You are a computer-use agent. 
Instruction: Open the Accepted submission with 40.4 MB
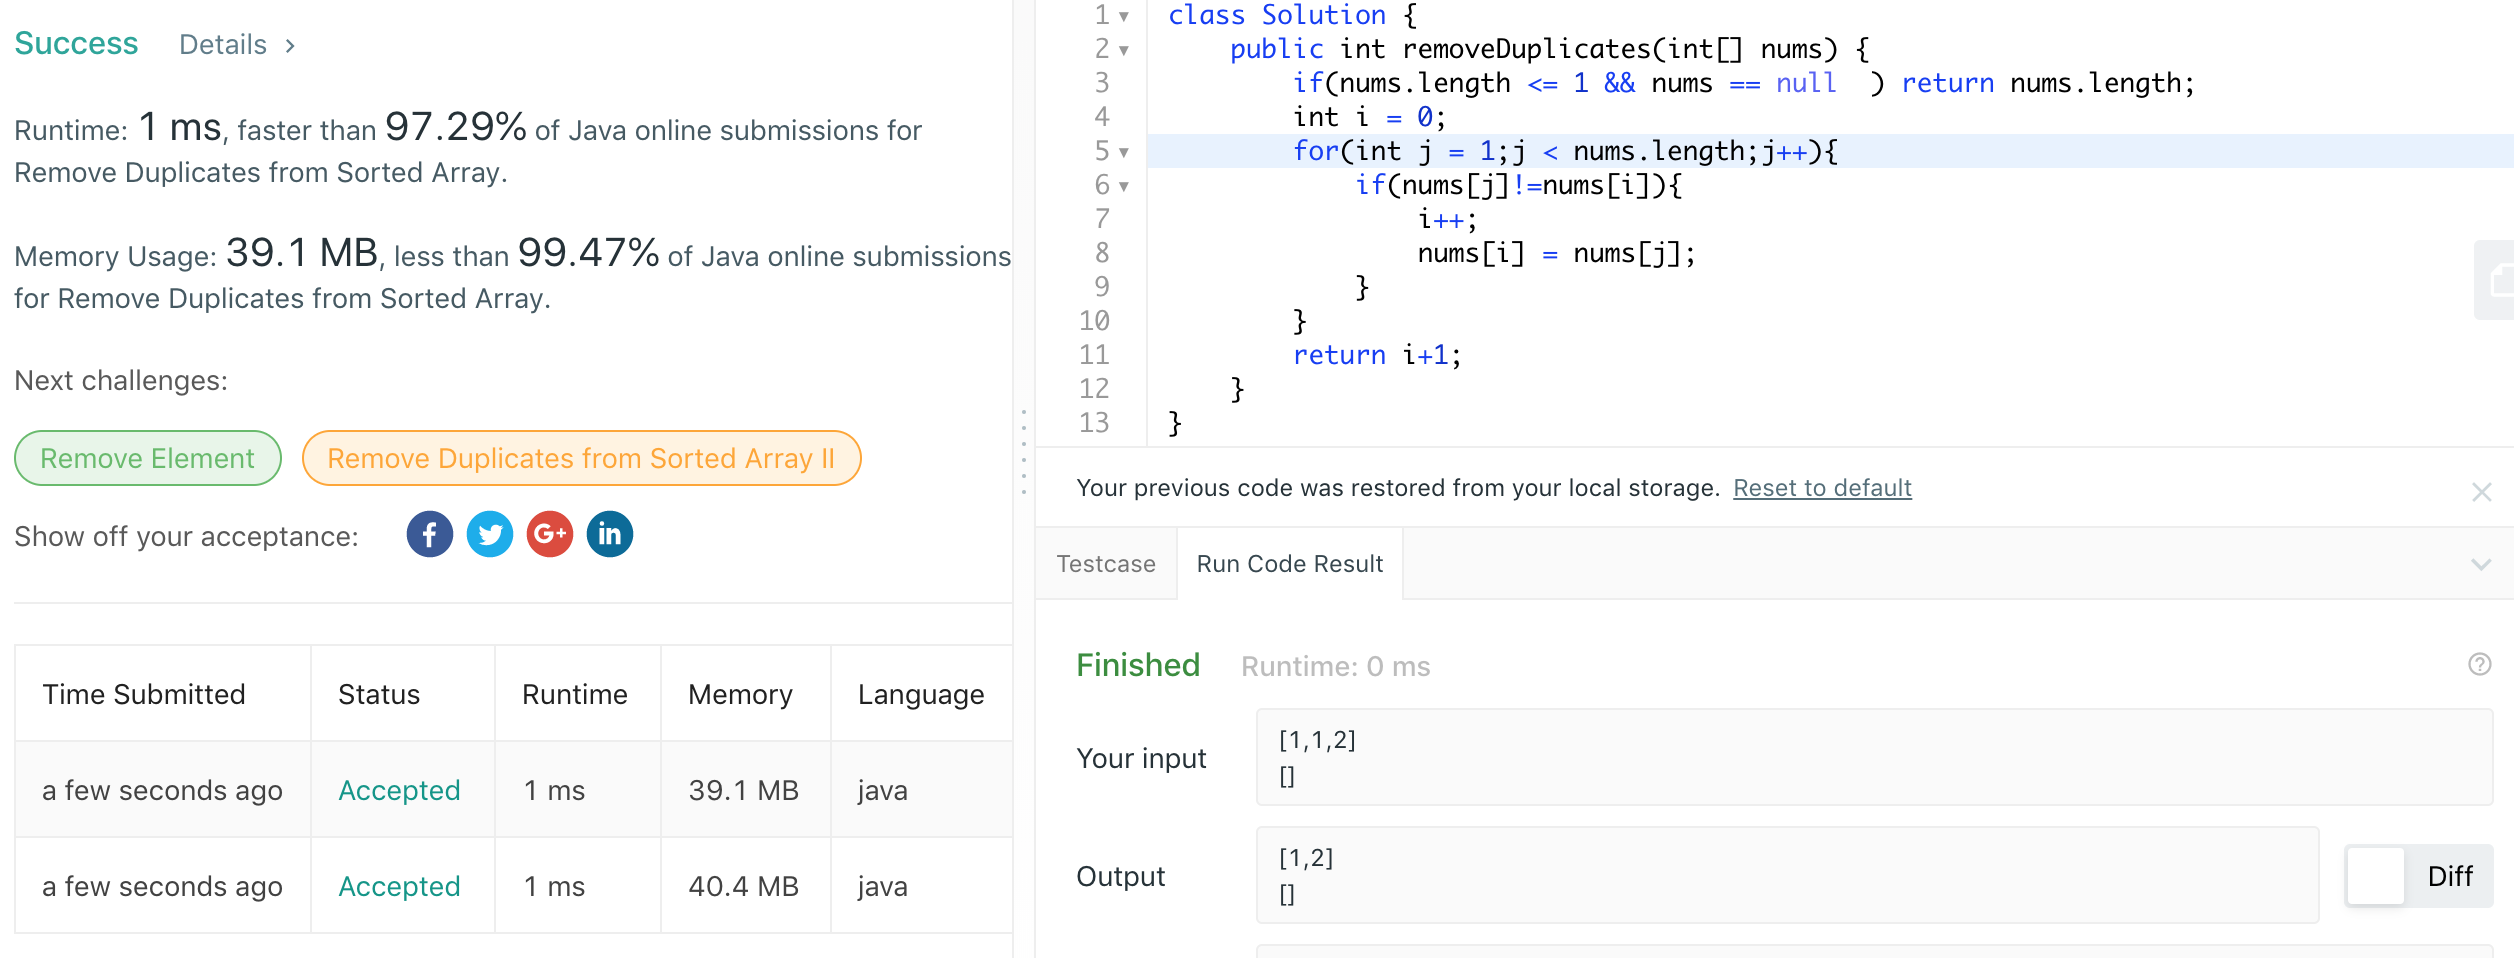[399, 886]
